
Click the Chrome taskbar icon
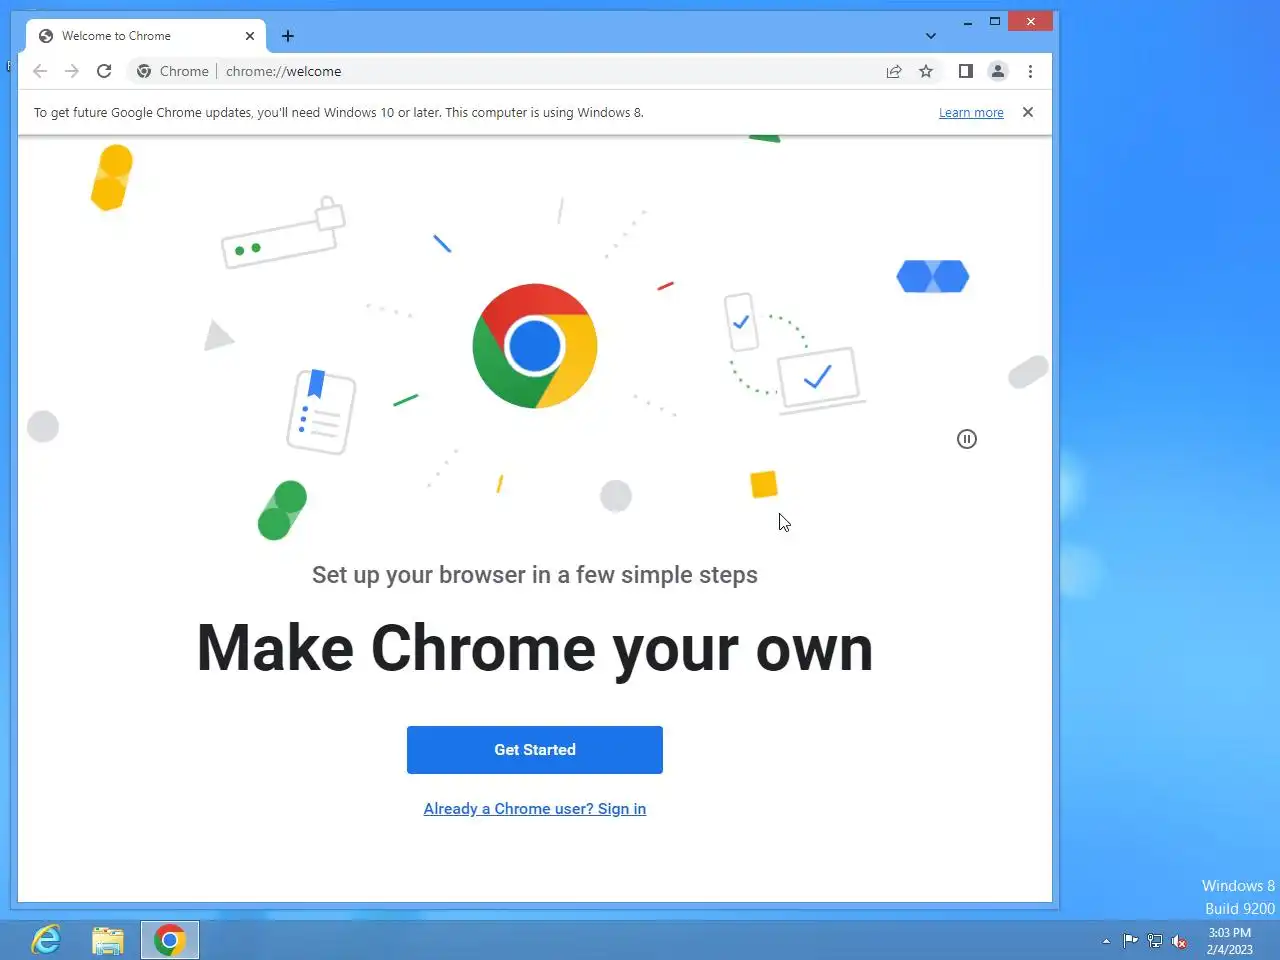point(170,940)
